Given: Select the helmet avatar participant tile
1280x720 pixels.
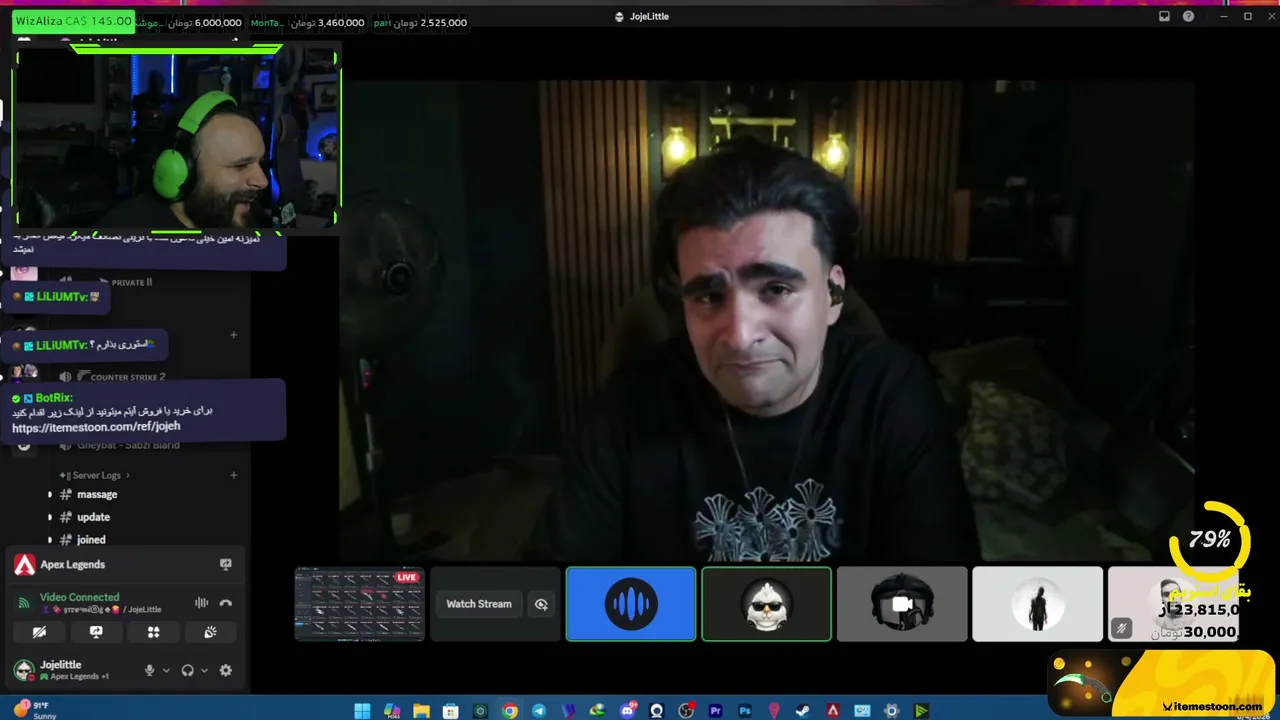Looking at the screenshot, I should tap(902, 604).
